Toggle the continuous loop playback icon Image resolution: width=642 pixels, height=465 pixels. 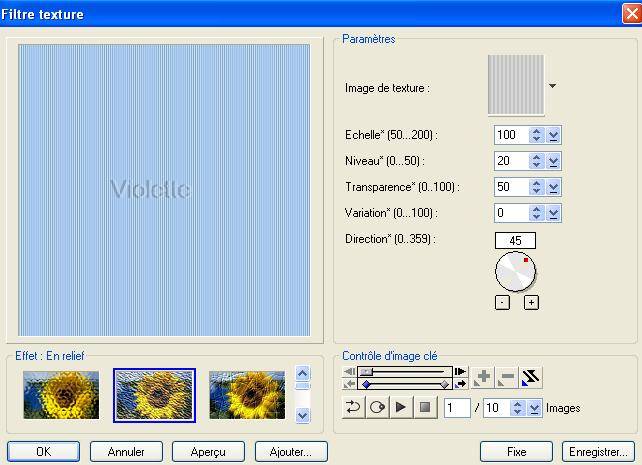coord(377,408)
